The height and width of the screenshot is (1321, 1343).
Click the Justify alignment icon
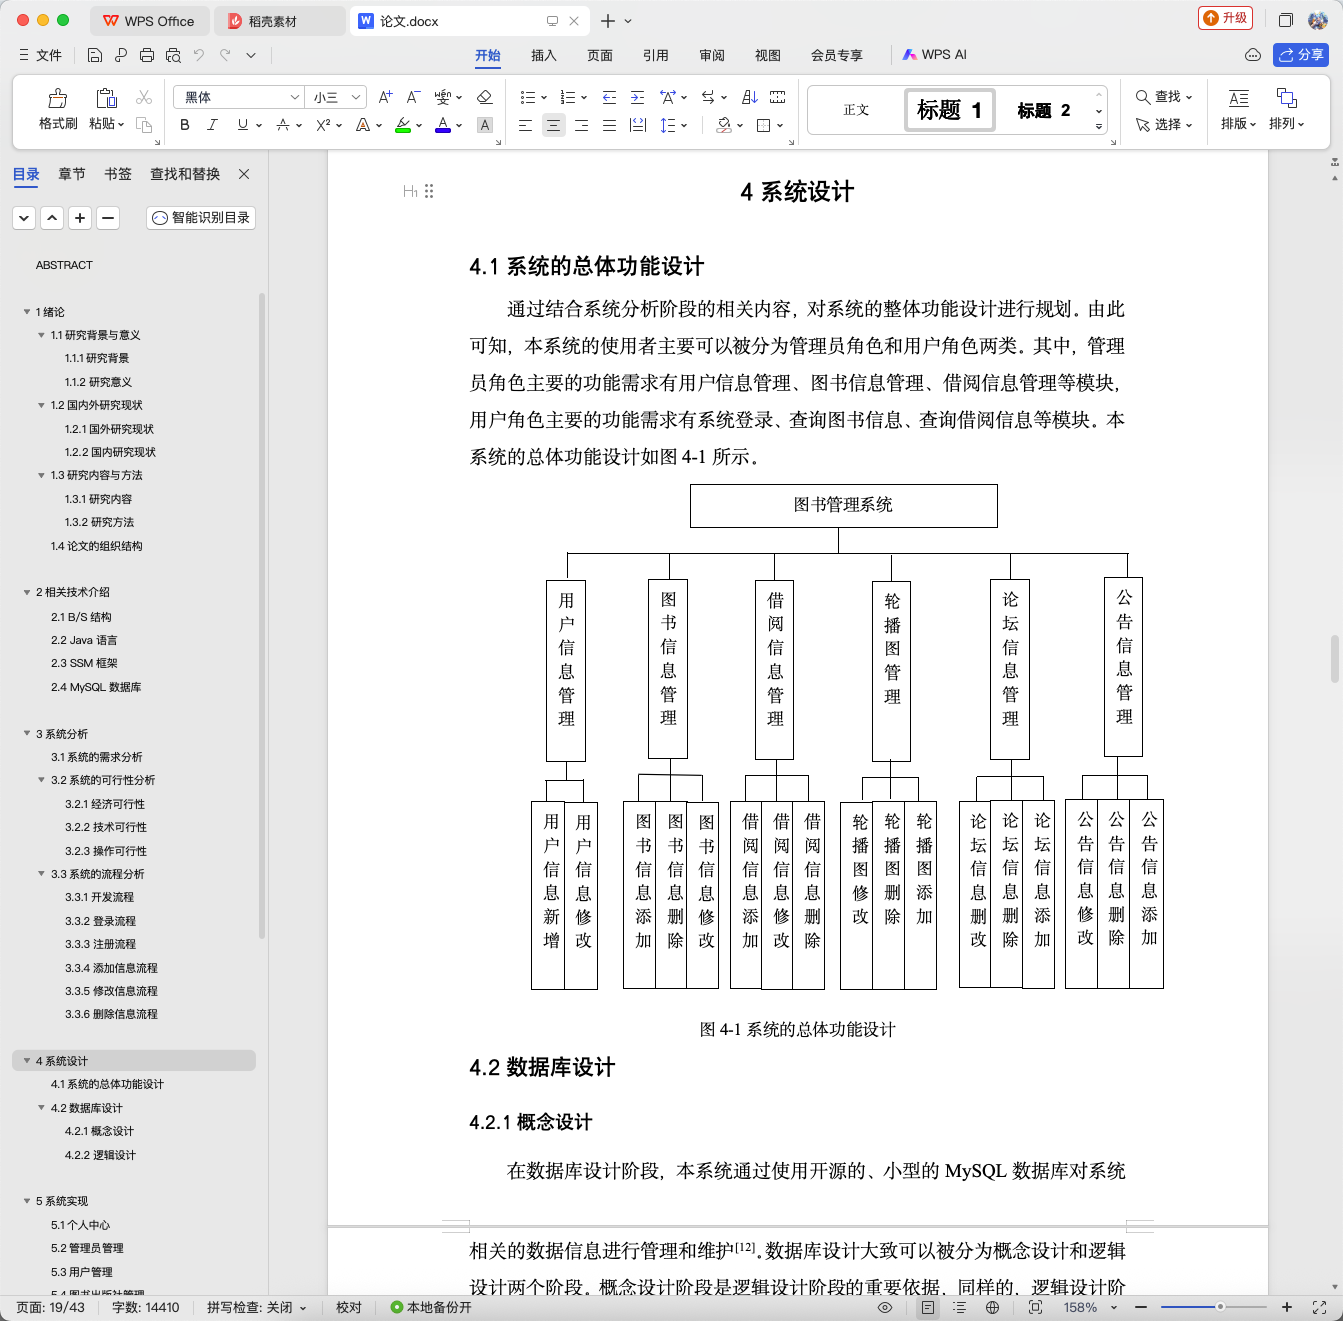click(x=609, y=125)
